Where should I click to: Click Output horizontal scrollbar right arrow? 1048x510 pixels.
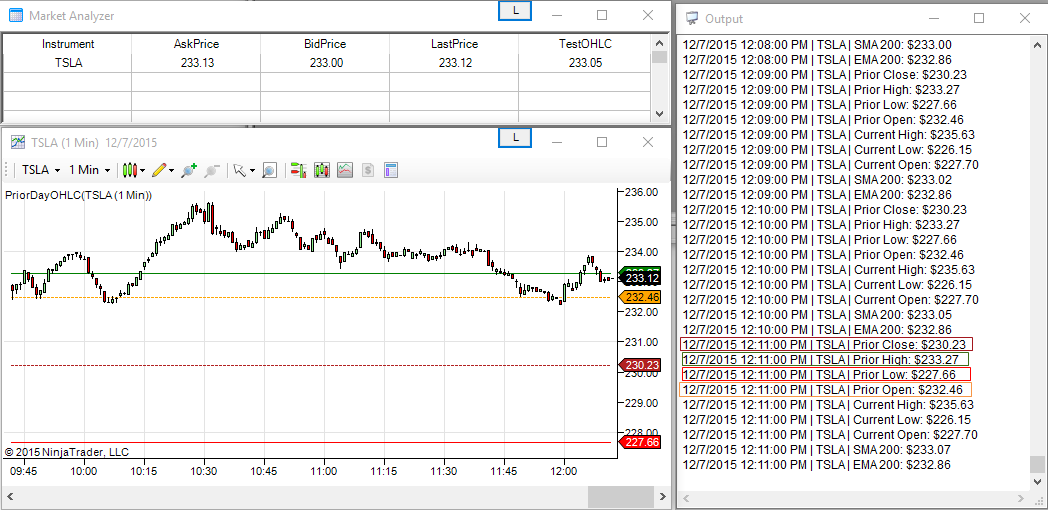tap(1023, 499)
